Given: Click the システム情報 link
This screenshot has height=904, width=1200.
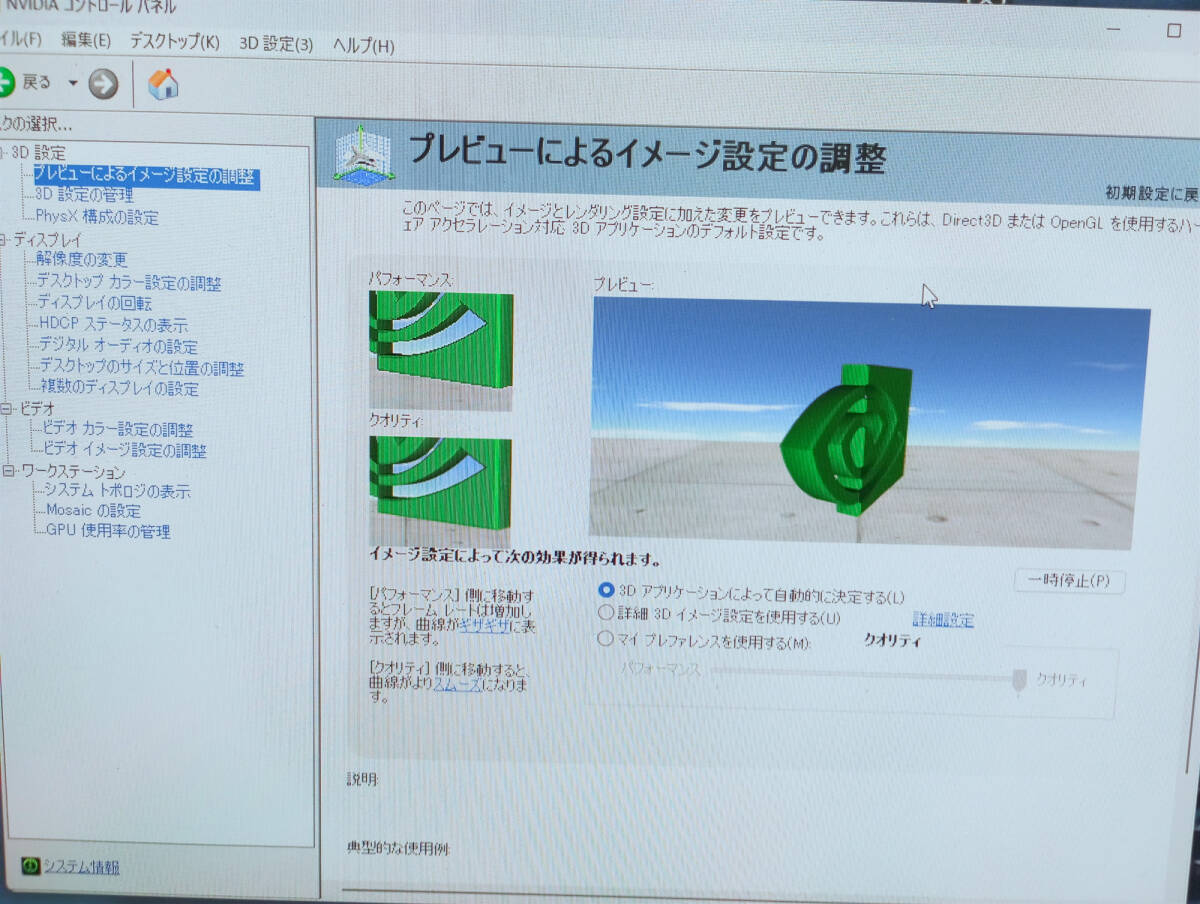Looking at the screenshot, I should [81, 867].
